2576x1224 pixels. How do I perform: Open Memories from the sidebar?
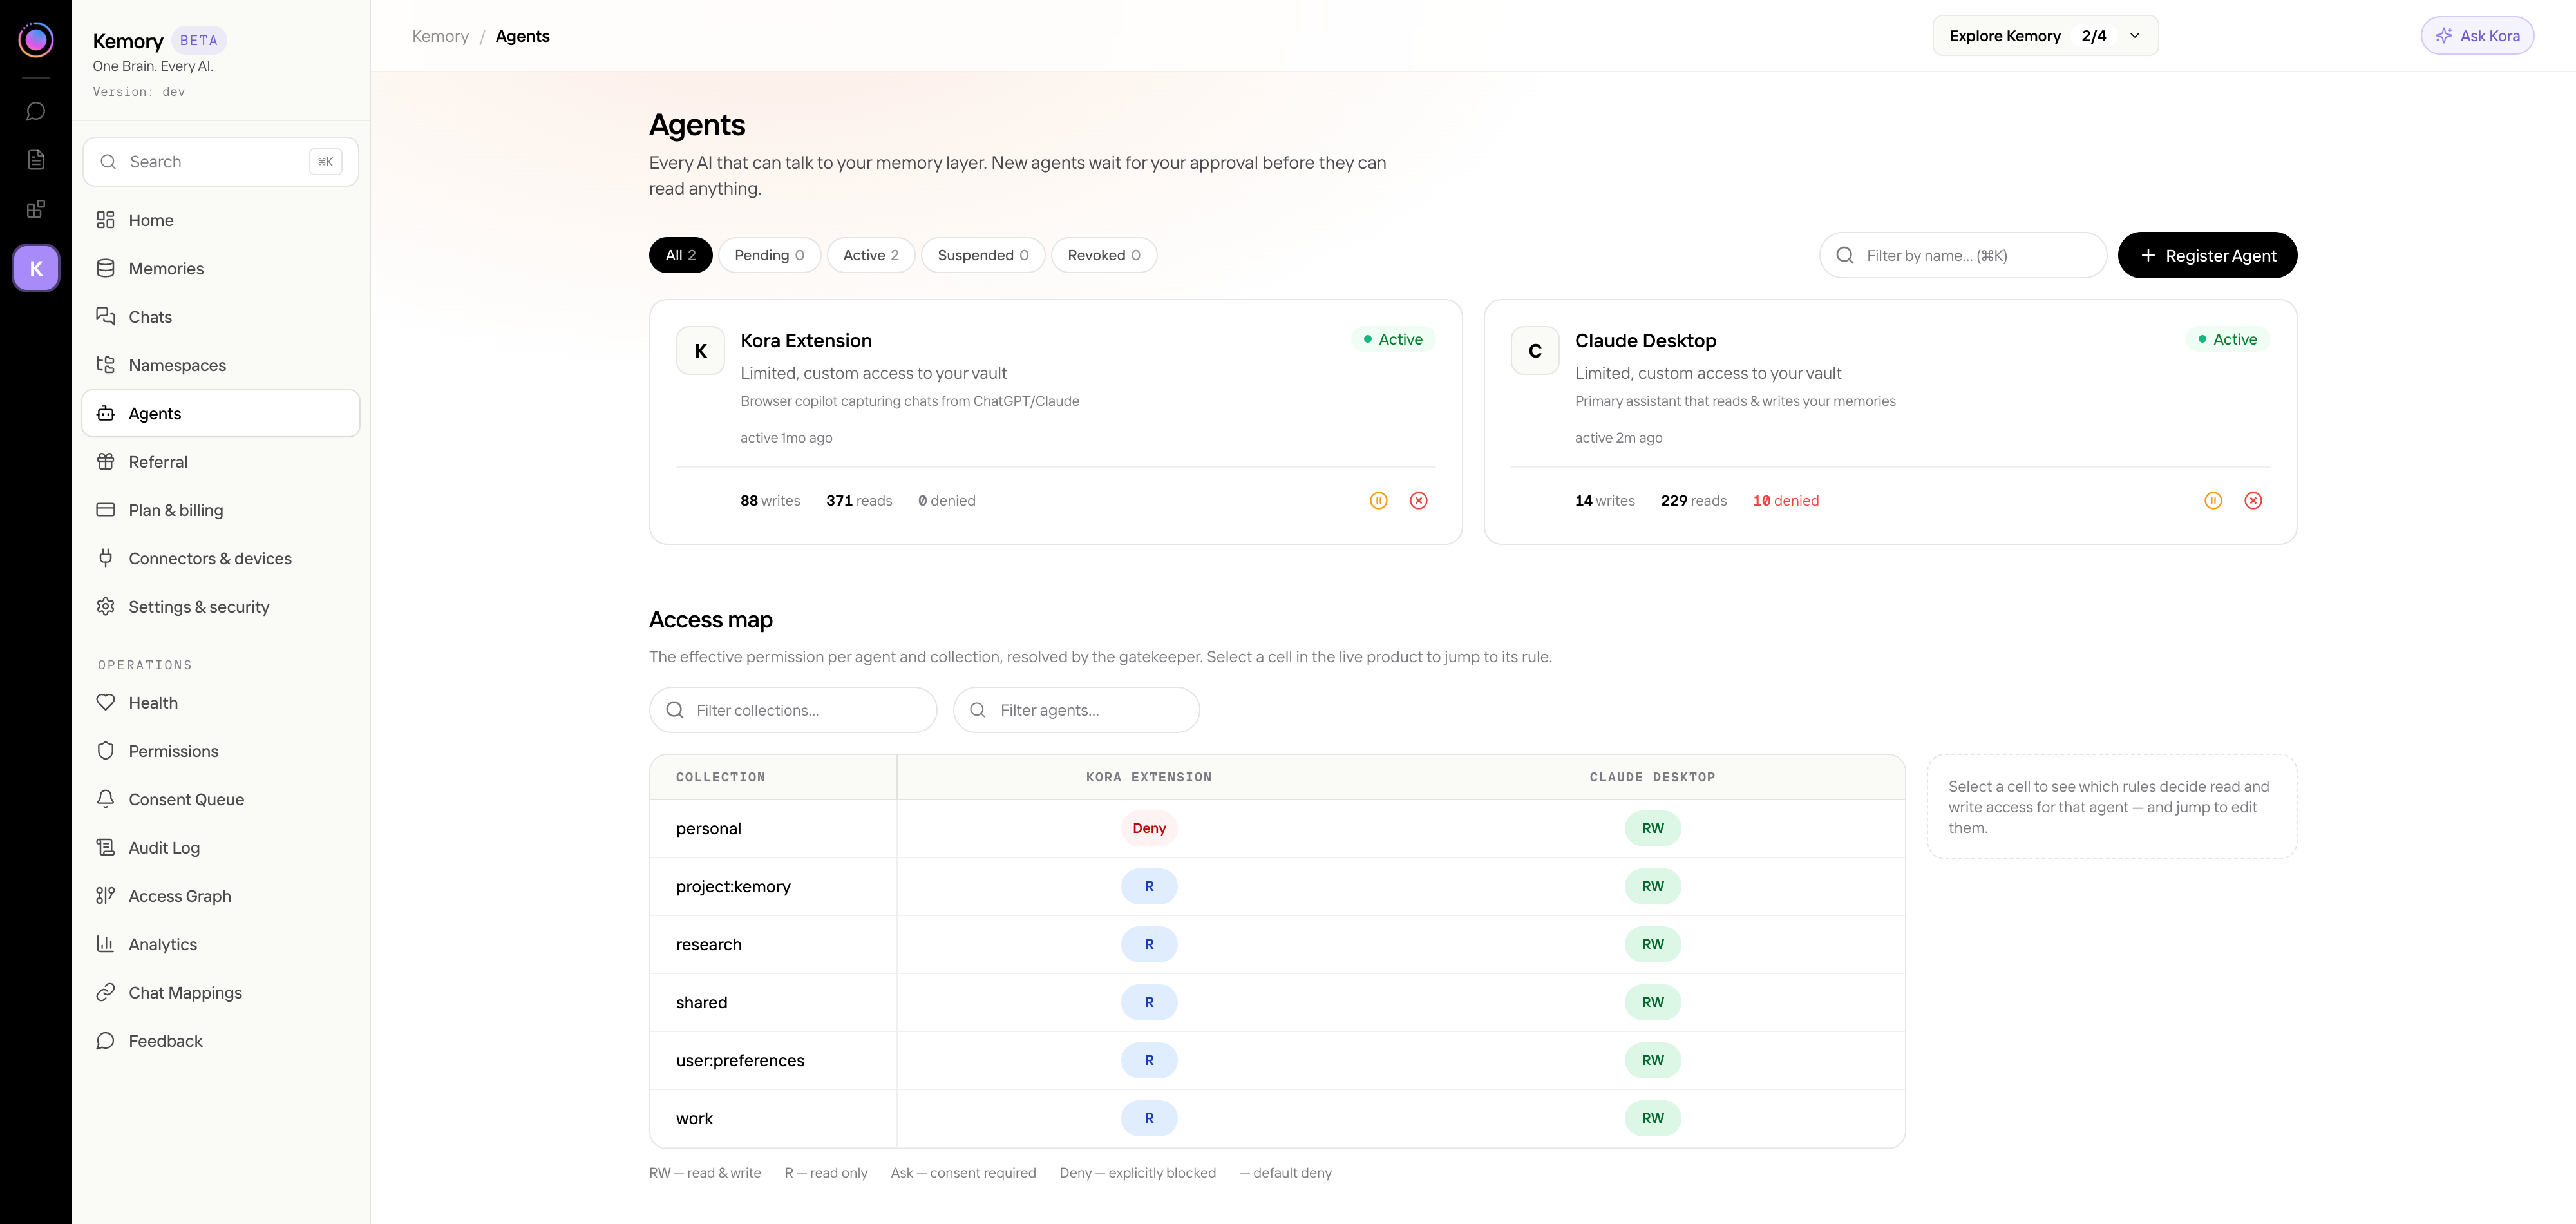tap(221, 268)
